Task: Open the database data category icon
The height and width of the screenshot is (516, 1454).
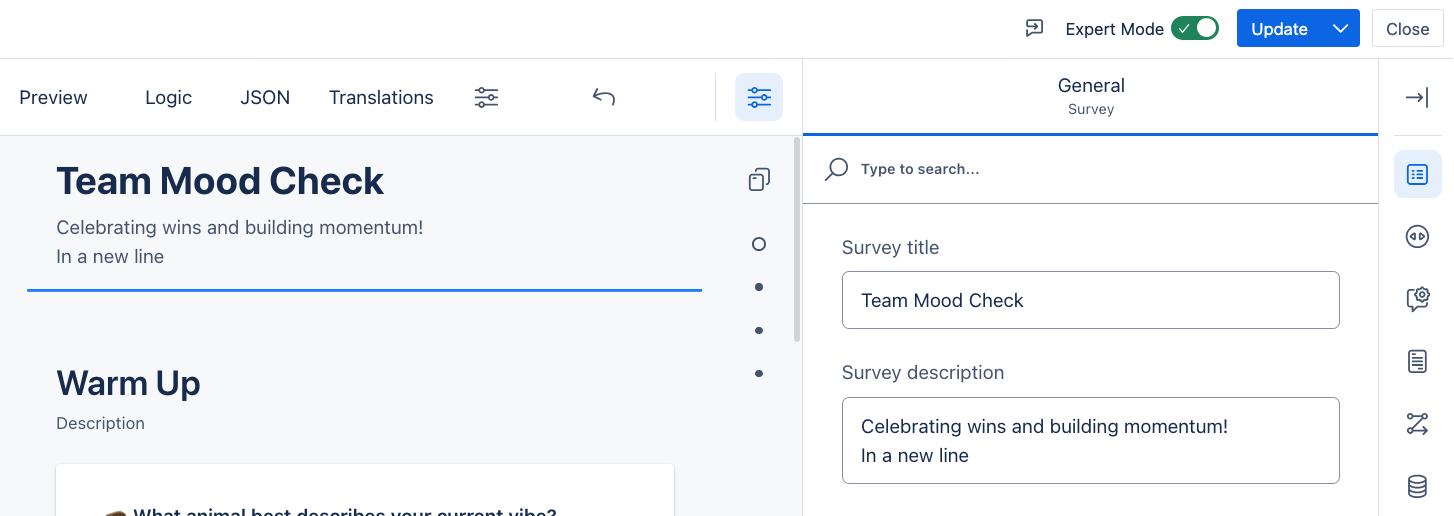Action: tap(1417, 486)
